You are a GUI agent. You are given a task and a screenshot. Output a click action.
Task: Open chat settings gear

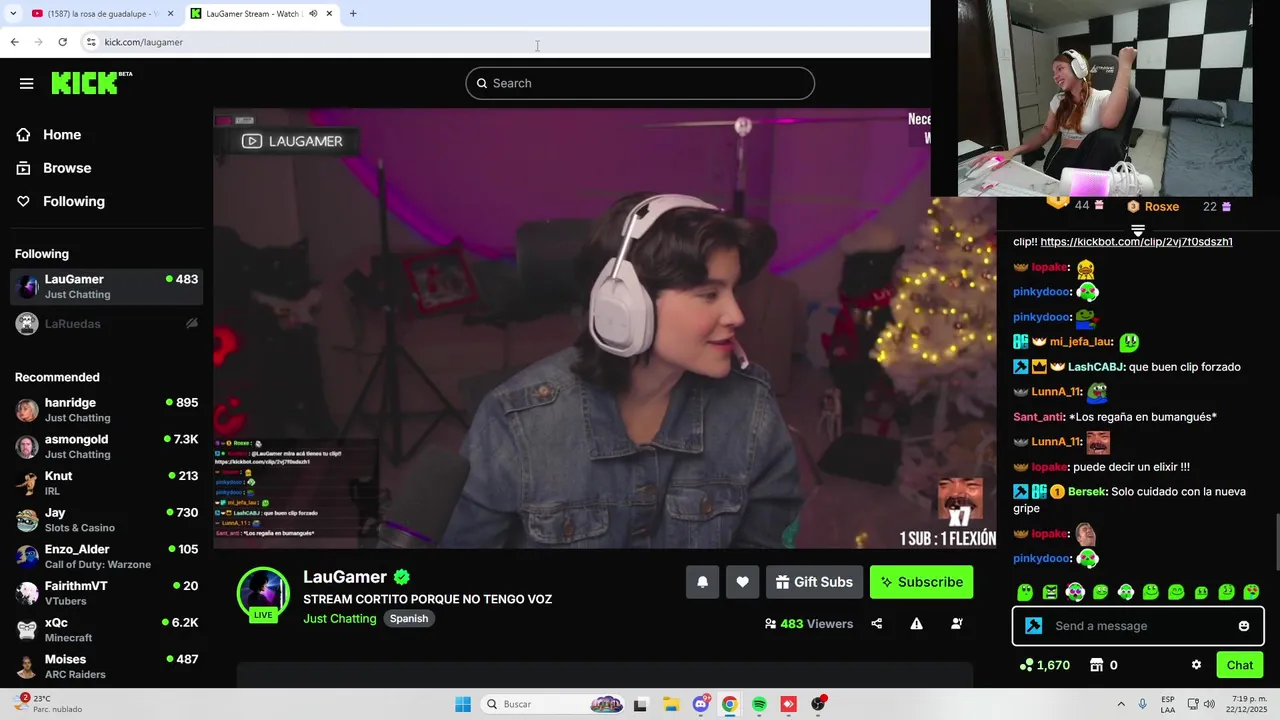tap(1196, 665)
